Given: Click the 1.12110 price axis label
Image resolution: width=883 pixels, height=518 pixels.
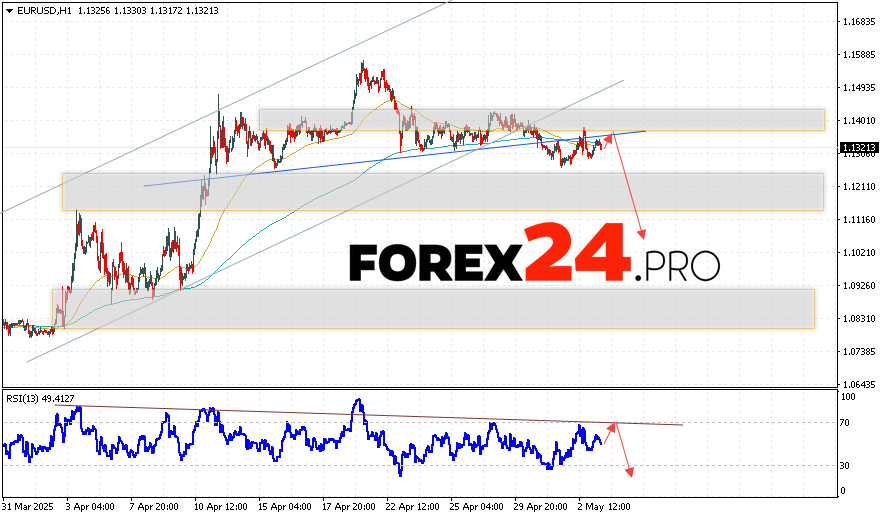Looking at the screenshot, I should coord(859,187).
